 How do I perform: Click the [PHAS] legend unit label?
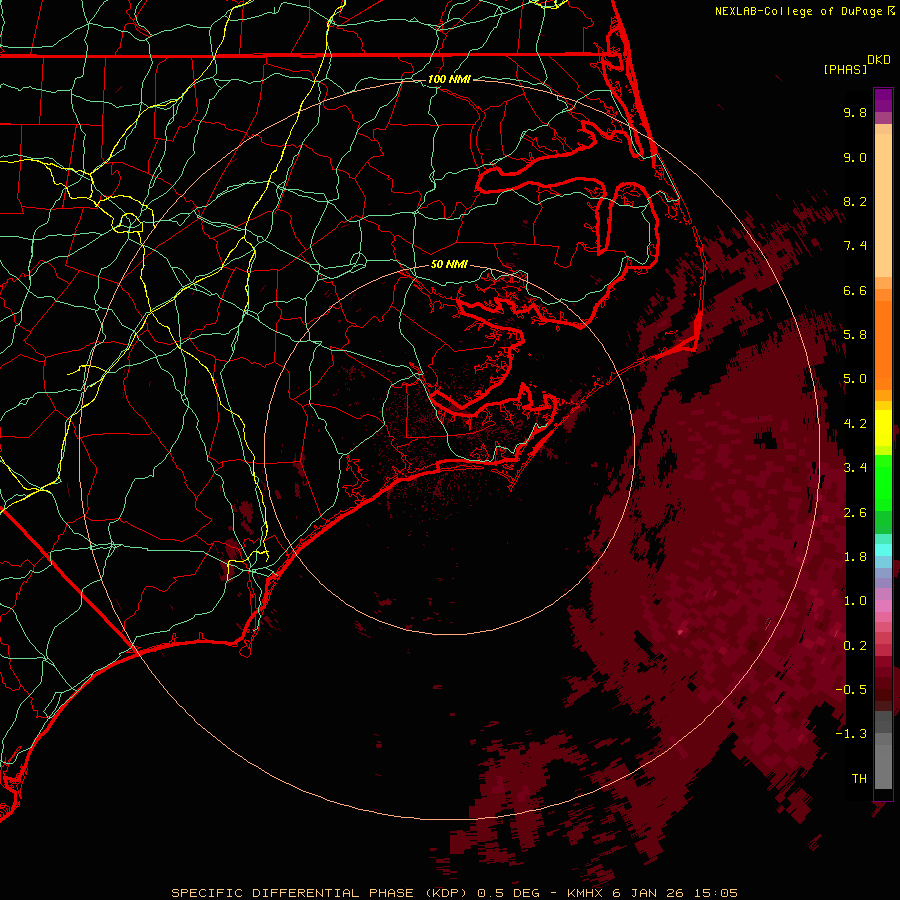pyautogui.click(x=845, y=69)
